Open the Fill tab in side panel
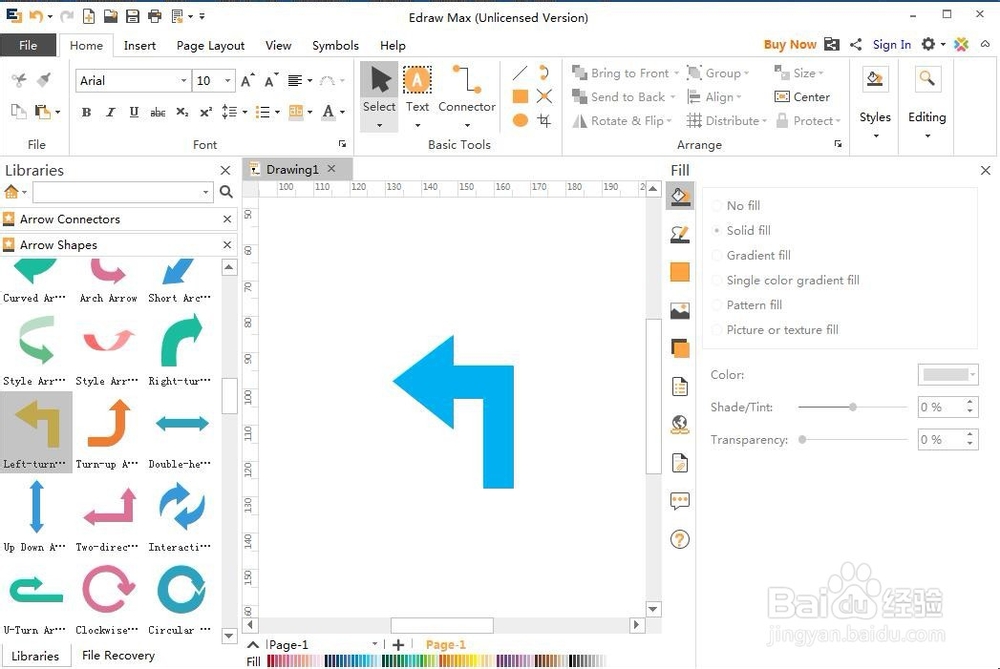This screenshot has width=1000, height=669. pyautogui.click(x=680, y=196)
